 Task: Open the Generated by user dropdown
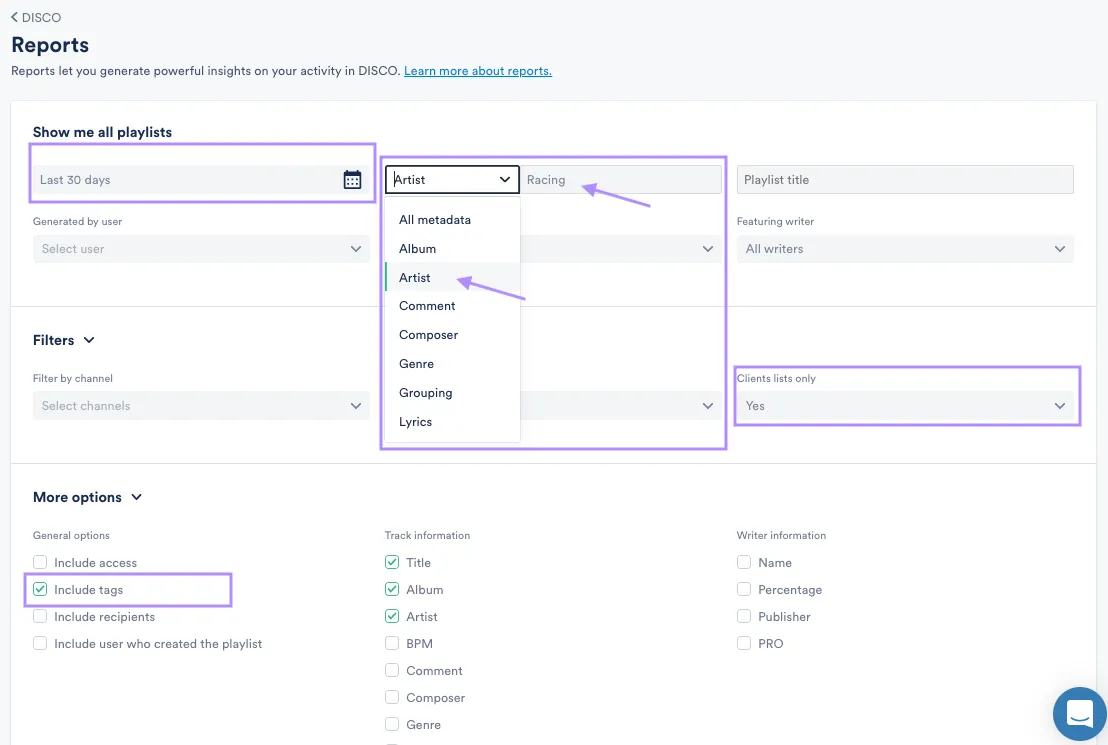[200, 249]
